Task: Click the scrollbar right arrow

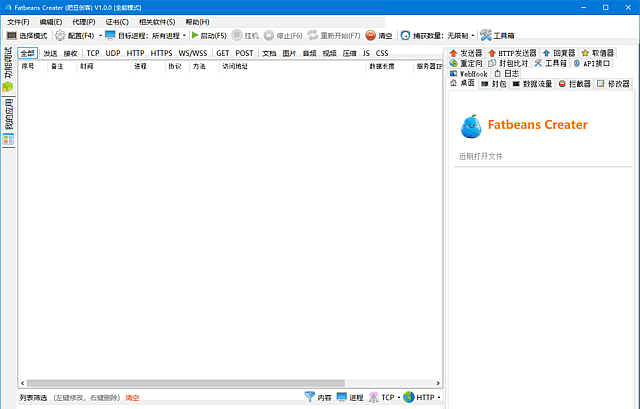Action: (438, 383)
